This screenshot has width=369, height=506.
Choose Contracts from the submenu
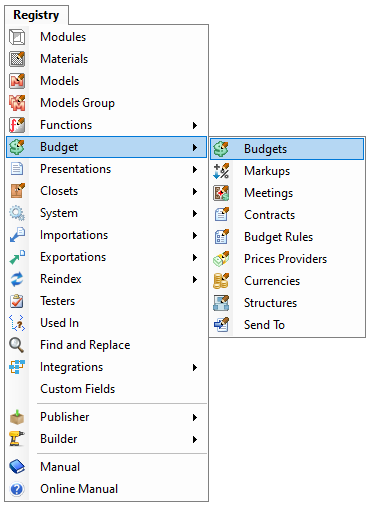287,215
